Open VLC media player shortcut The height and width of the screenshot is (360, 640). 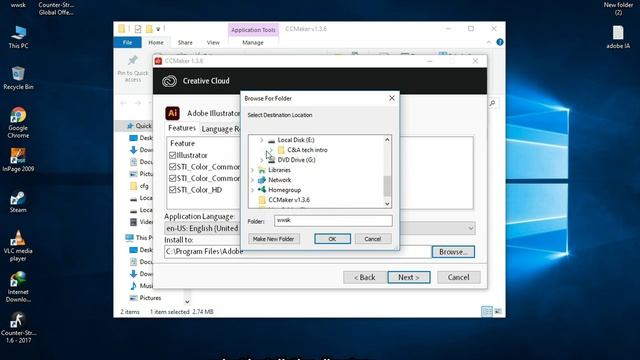(x=18, y=245)
